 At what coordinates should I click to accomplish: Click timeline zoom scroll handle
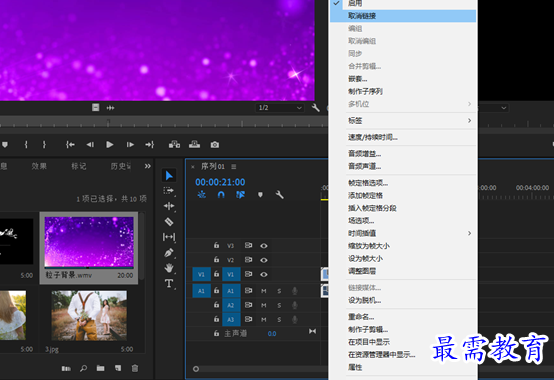coord(196,369)
